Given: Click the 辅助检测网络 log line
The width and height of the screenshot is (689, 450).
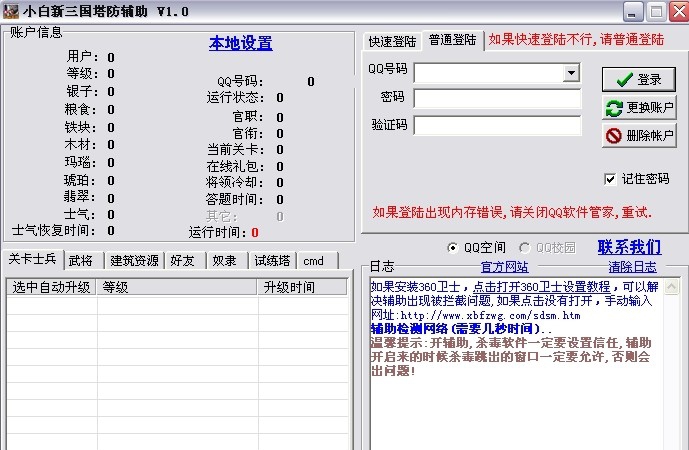Looking at the screenshot, I should (461, 328).
